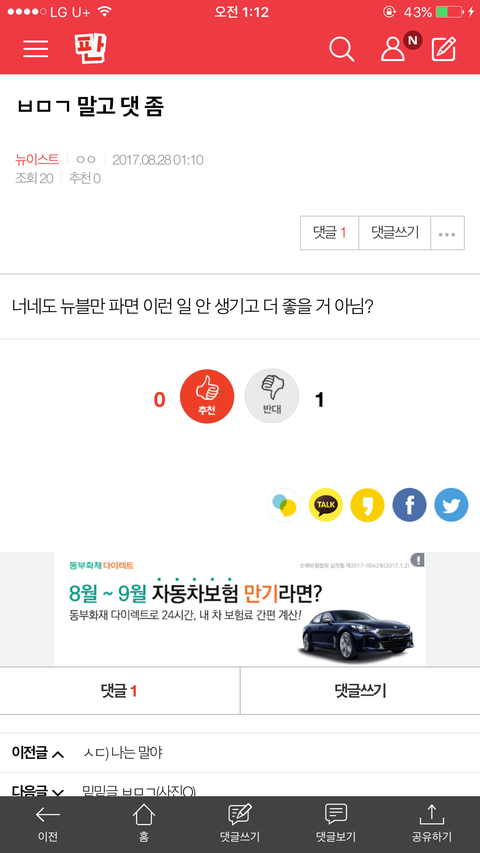The image size is (480, 853).
Task: Tap the write post pencil icon
Action: [x=444, y=49]
